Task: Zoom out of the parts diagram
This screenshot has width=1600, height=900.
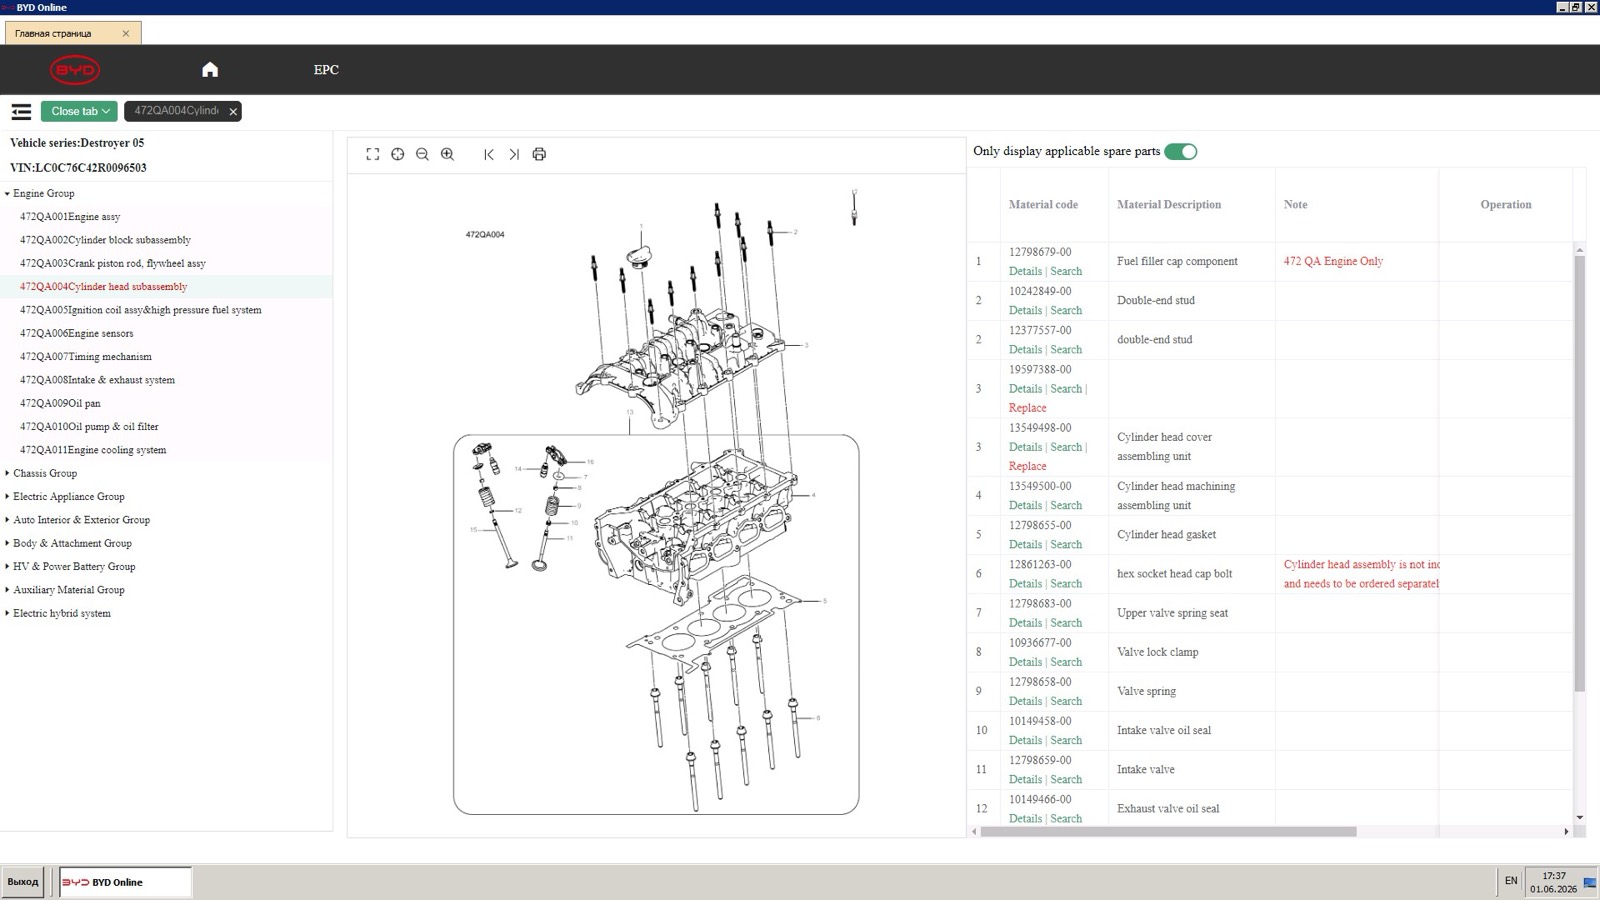Action: pos(422,154)
